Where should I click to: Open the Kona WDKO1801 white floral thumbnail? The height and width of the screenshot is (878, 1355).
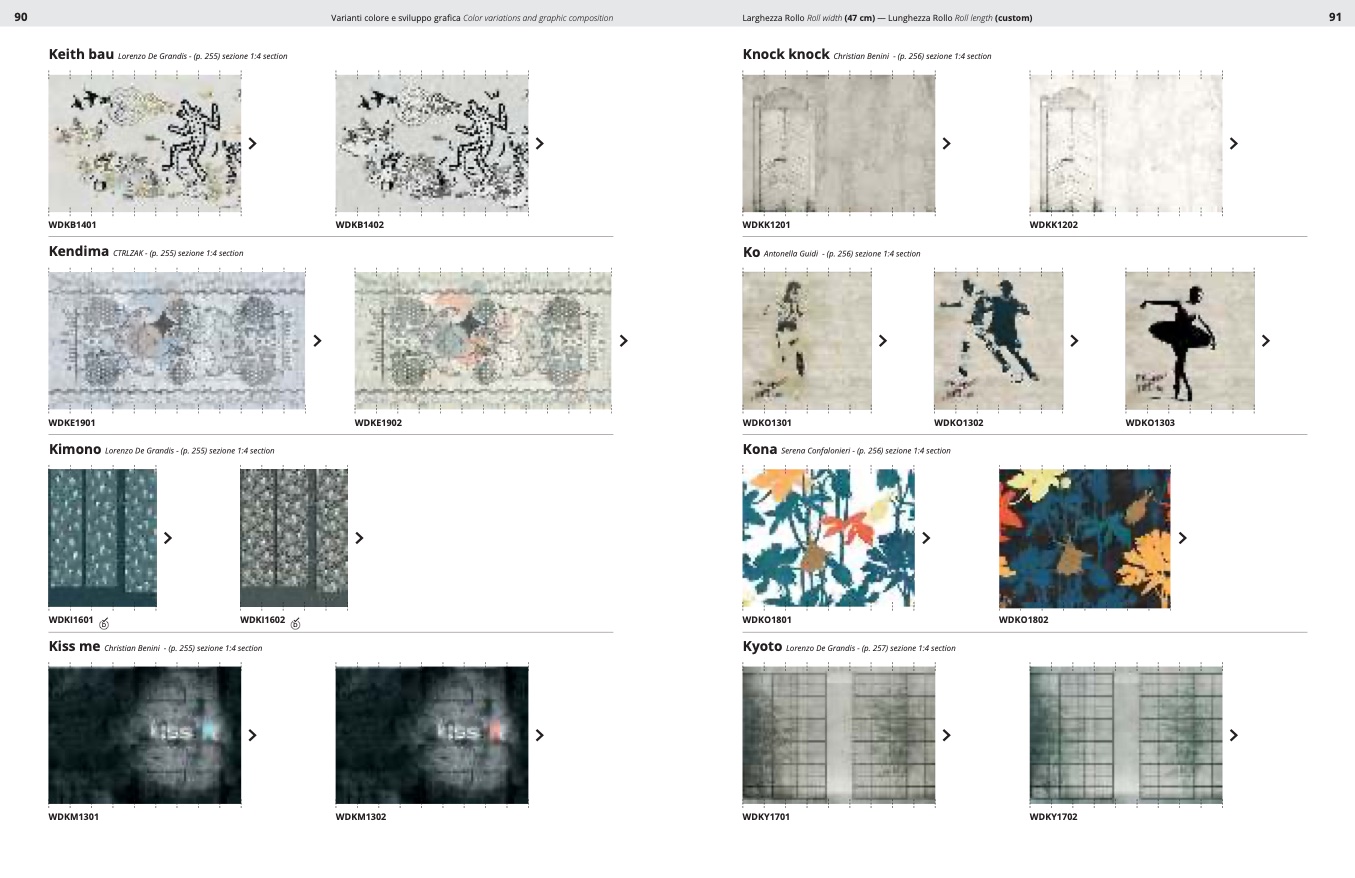828,538
